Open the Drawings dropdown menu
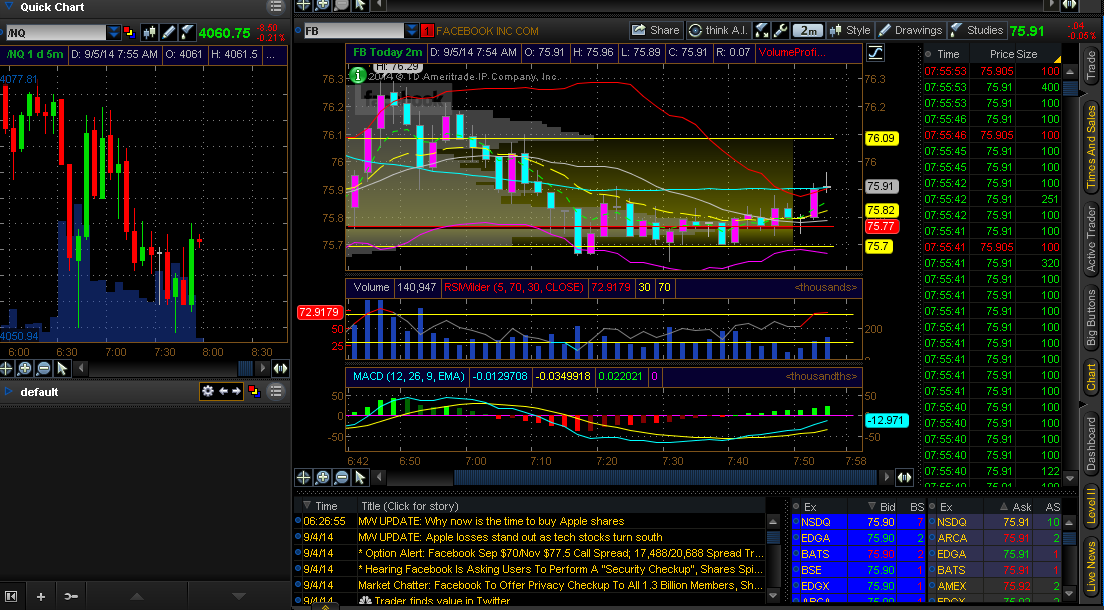The width and height of the screenshot is (1104, 610). pyautogui.click(x=910, y=30)
